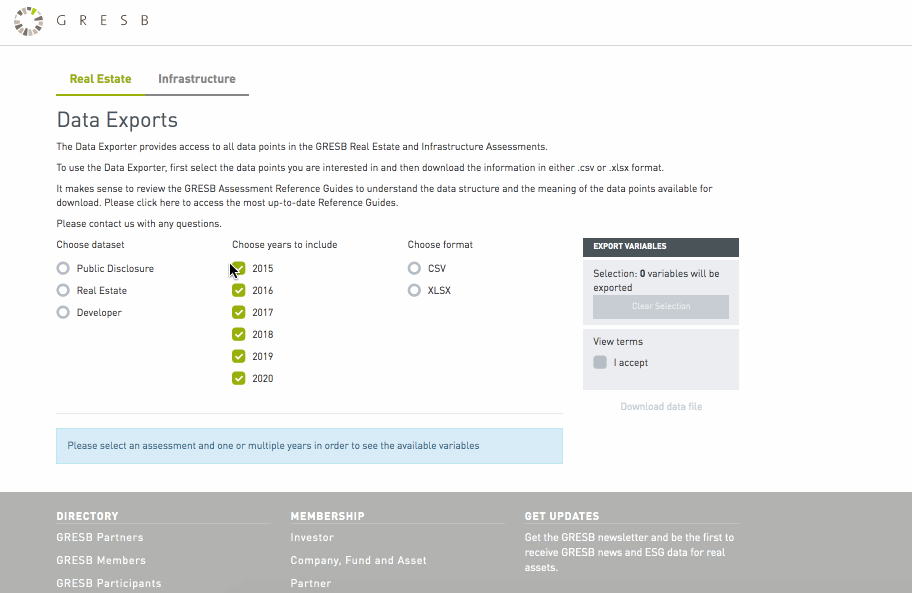Click the Clear Selection button
The height and width of the screenshot is (593, 912).
pyautogui.click(x=661, y=306)
